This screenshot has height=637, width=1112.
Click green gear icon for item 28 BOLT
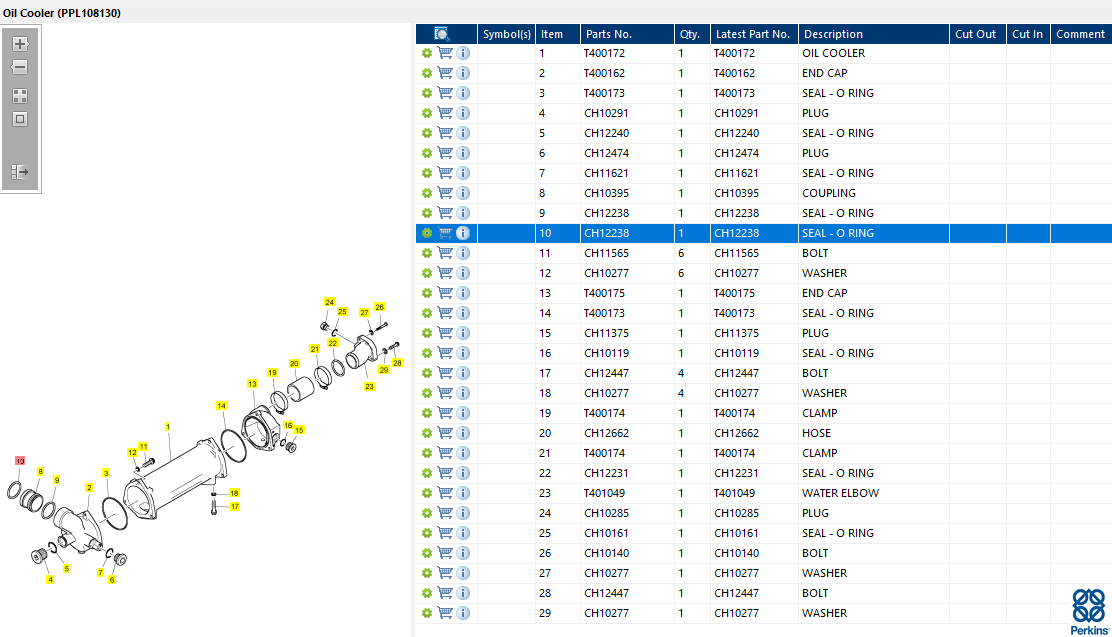point(427,593)
